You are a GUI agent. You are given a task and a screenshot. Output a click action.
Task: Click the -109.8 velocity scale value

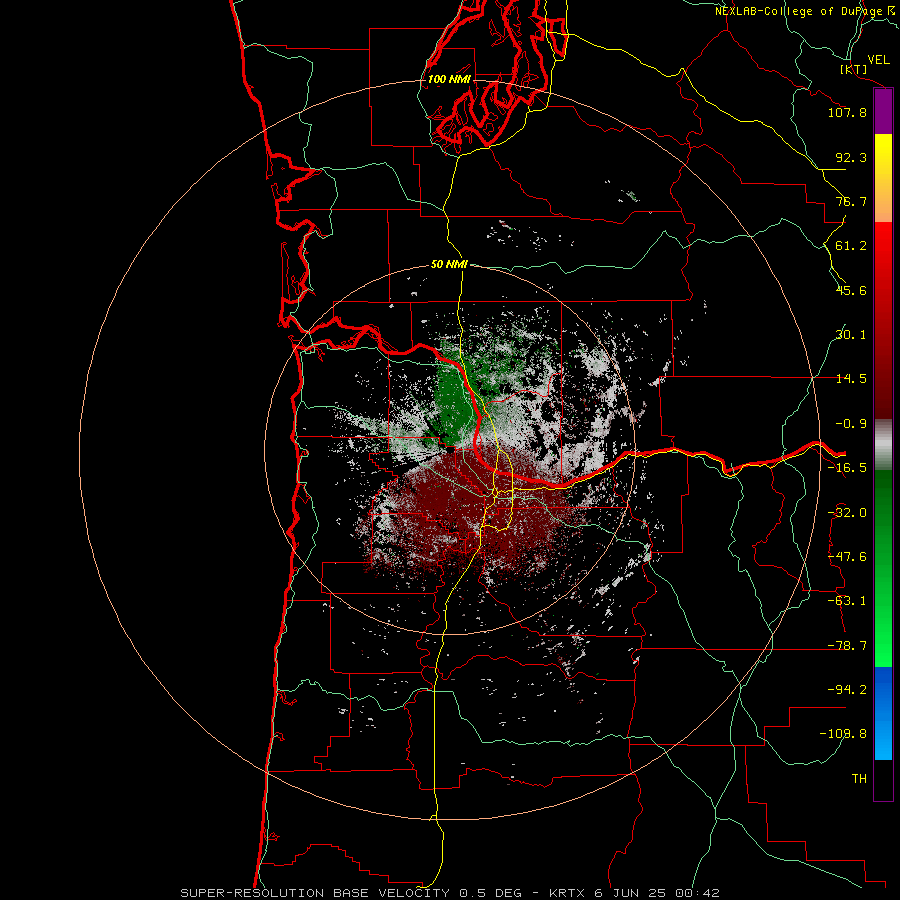point(843,734)
